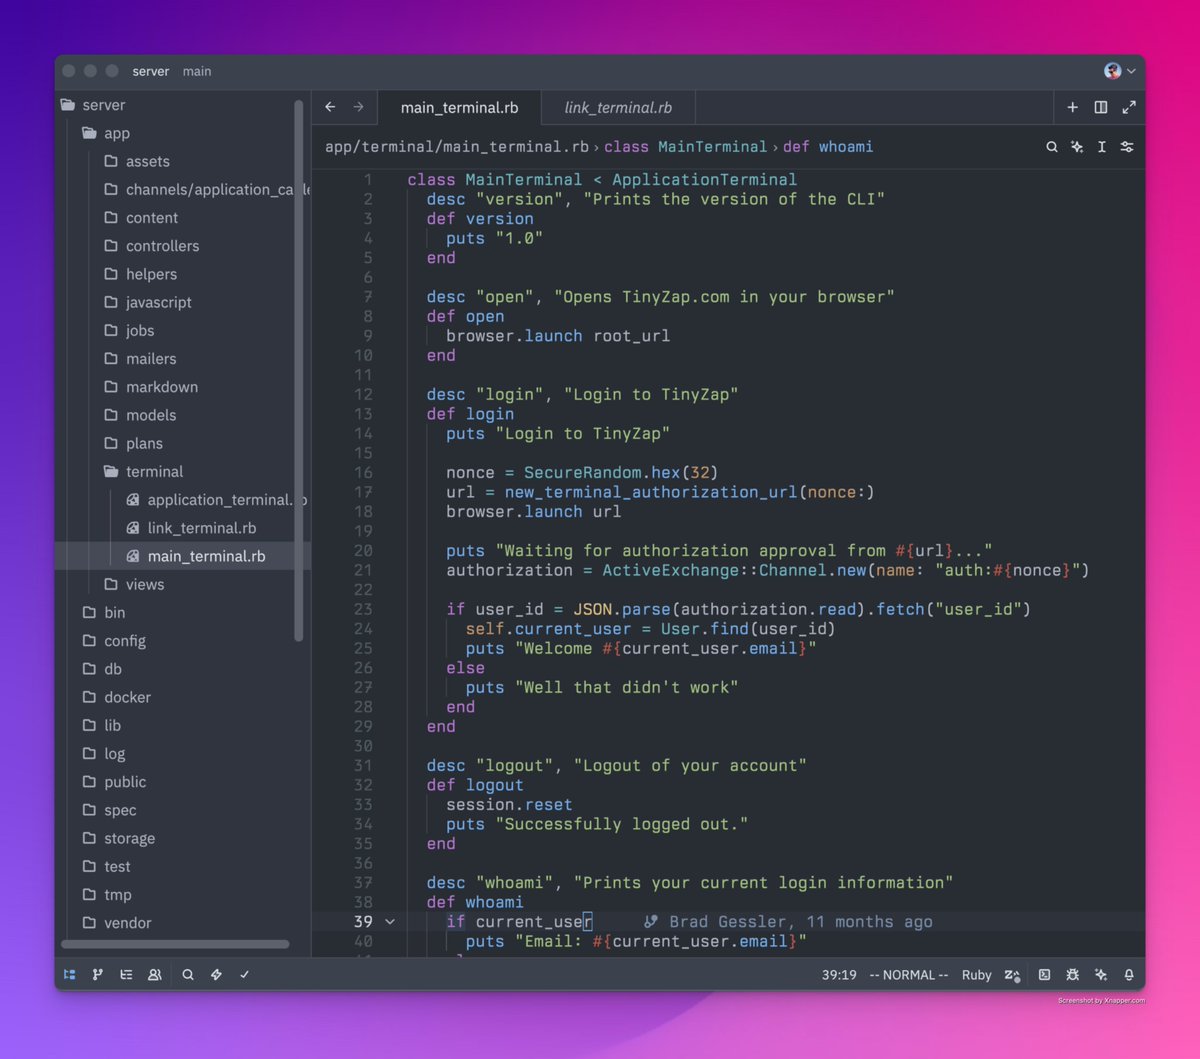Viewport: 1200px width, 1059px height.
Task: Click the lightning bolt status bar icon
Action: (216, 974)
